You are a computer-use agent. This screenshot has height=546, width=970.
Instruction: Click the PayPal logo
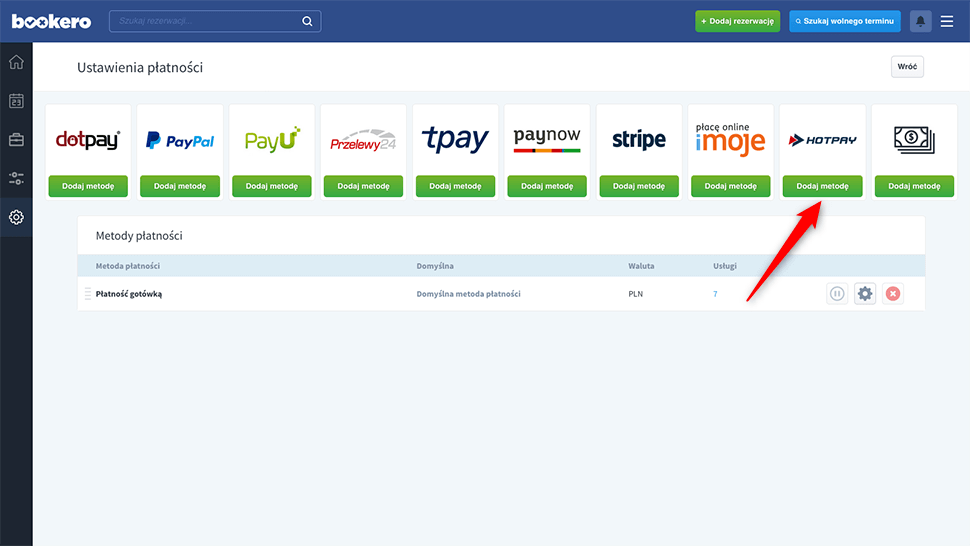tap(180, 141)
